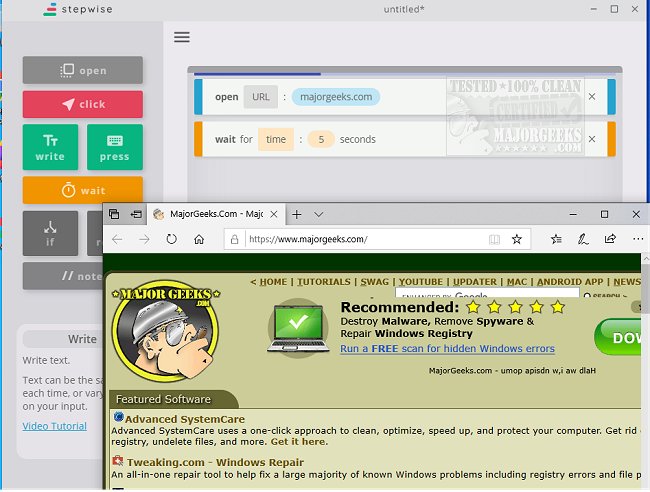650x492 pixels.
Task: Open the UPDATER link
Action: [x=475, y=282]
